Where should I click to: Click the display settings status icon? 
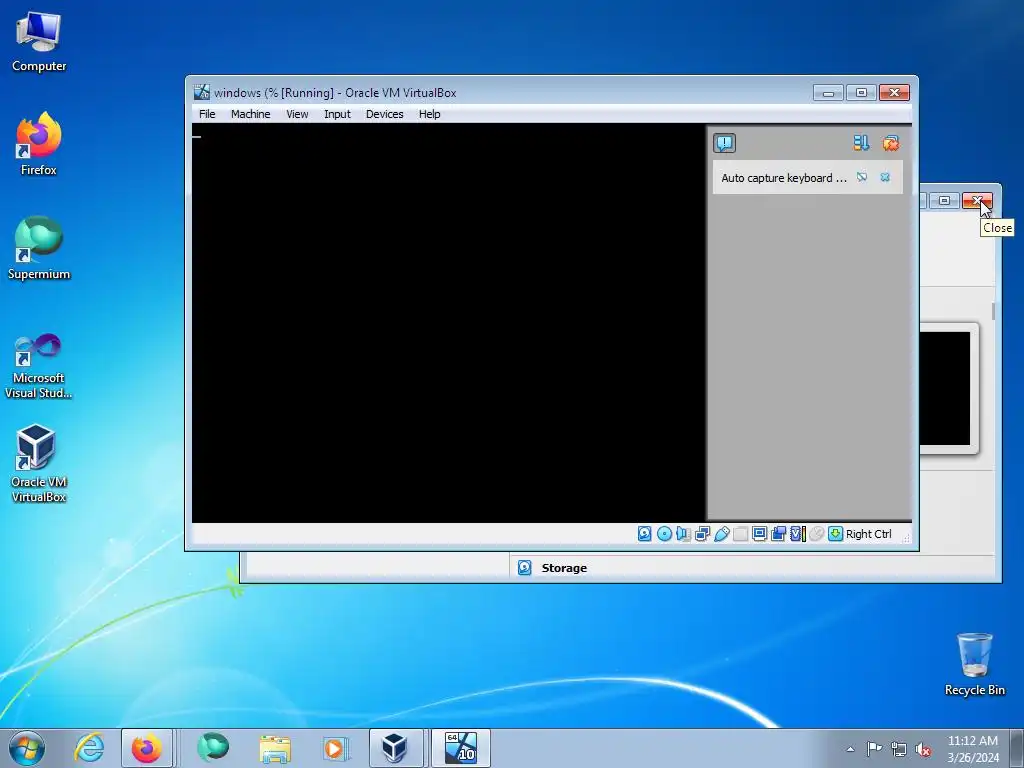pyautogui.click(x=760, y=534)
